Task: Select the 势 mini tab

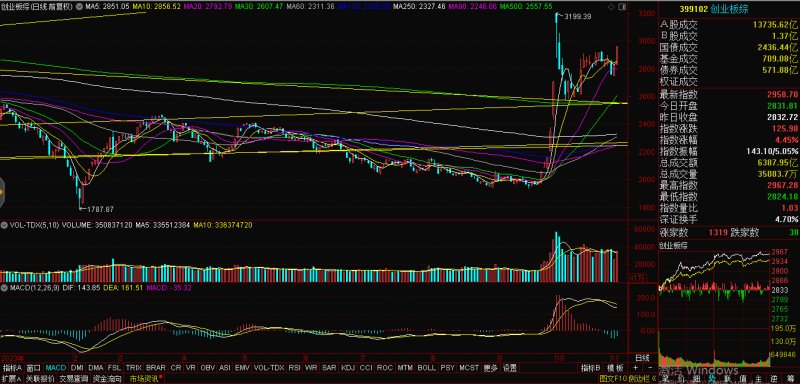Action: coord(711,379)
